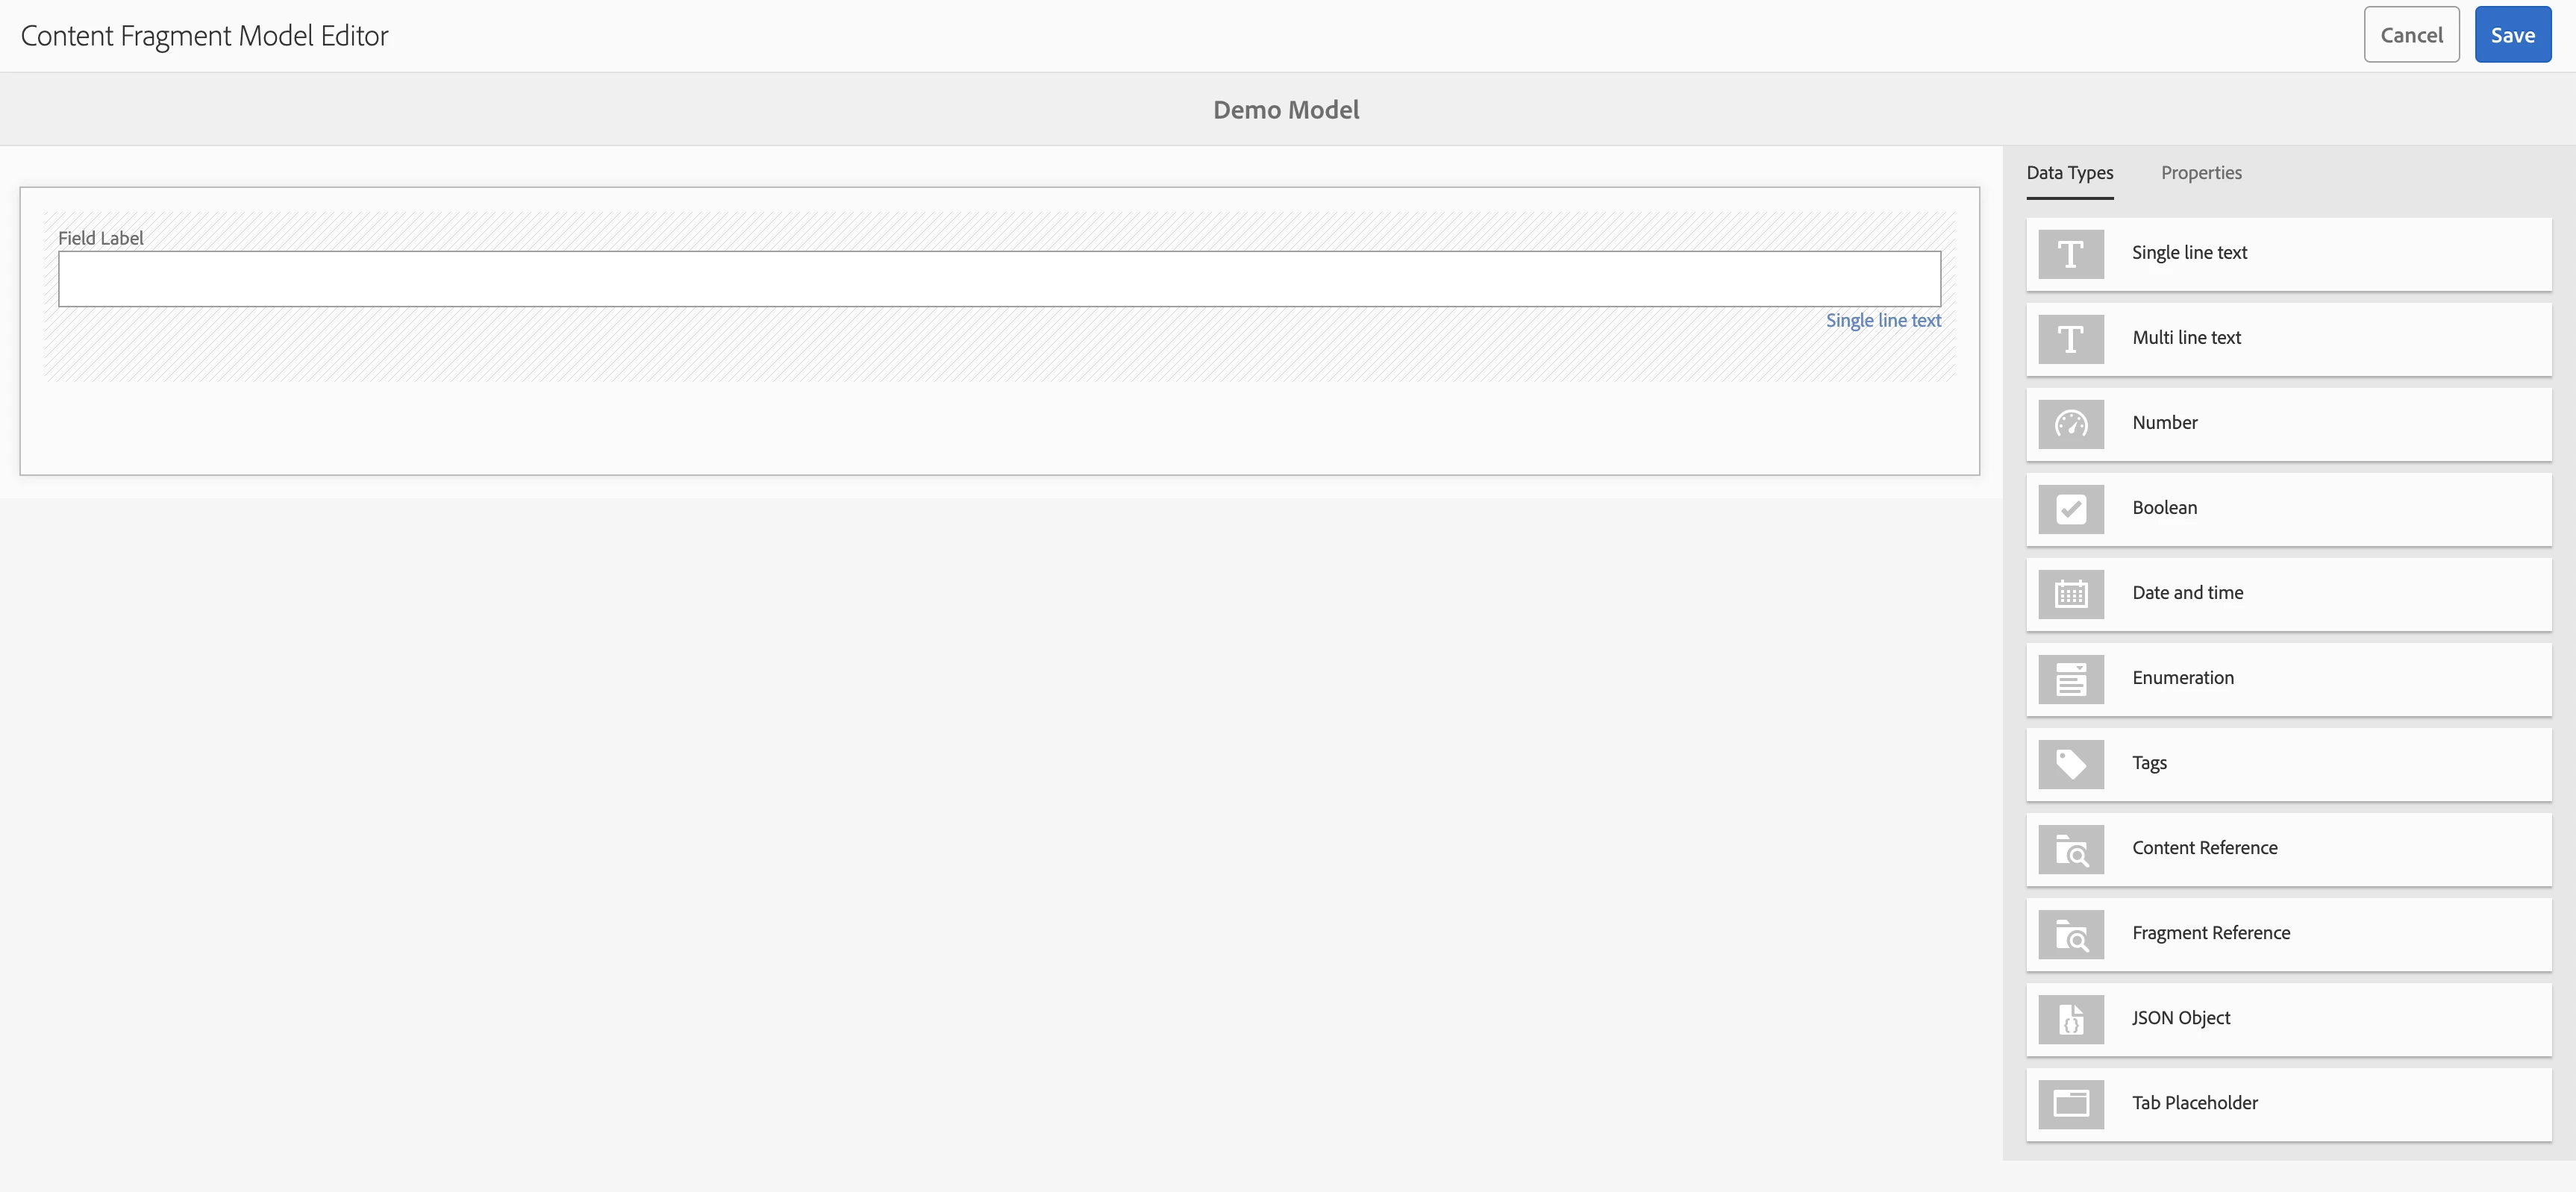This screenshot has width=2576, height=1192.
Task: Click the Cancel button
Action: [x=2410, y=35]
